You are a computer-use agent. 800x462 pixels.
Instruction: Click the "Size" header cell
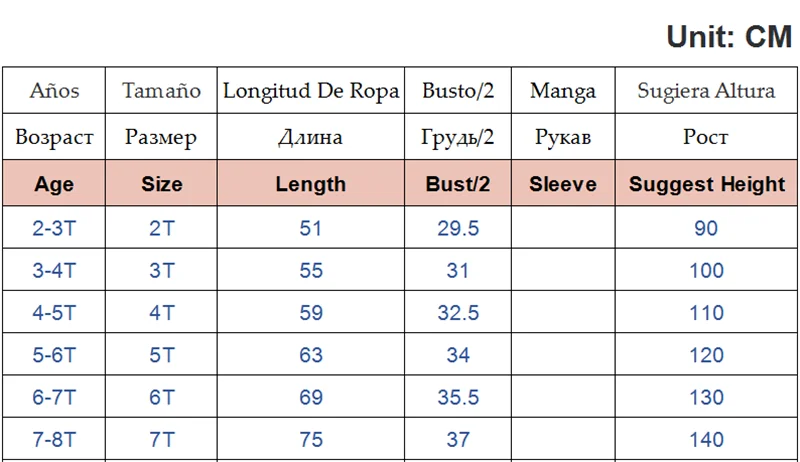point(162,184)
